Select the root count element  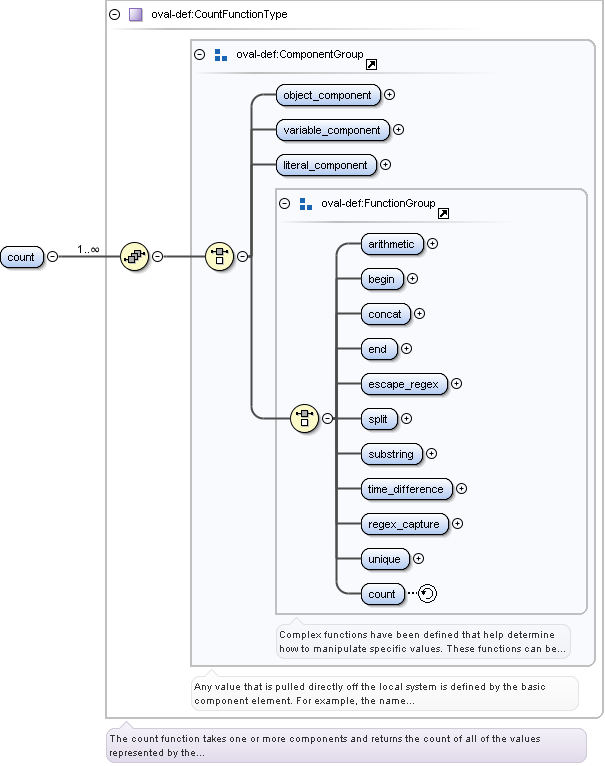[x=21, y=257]
